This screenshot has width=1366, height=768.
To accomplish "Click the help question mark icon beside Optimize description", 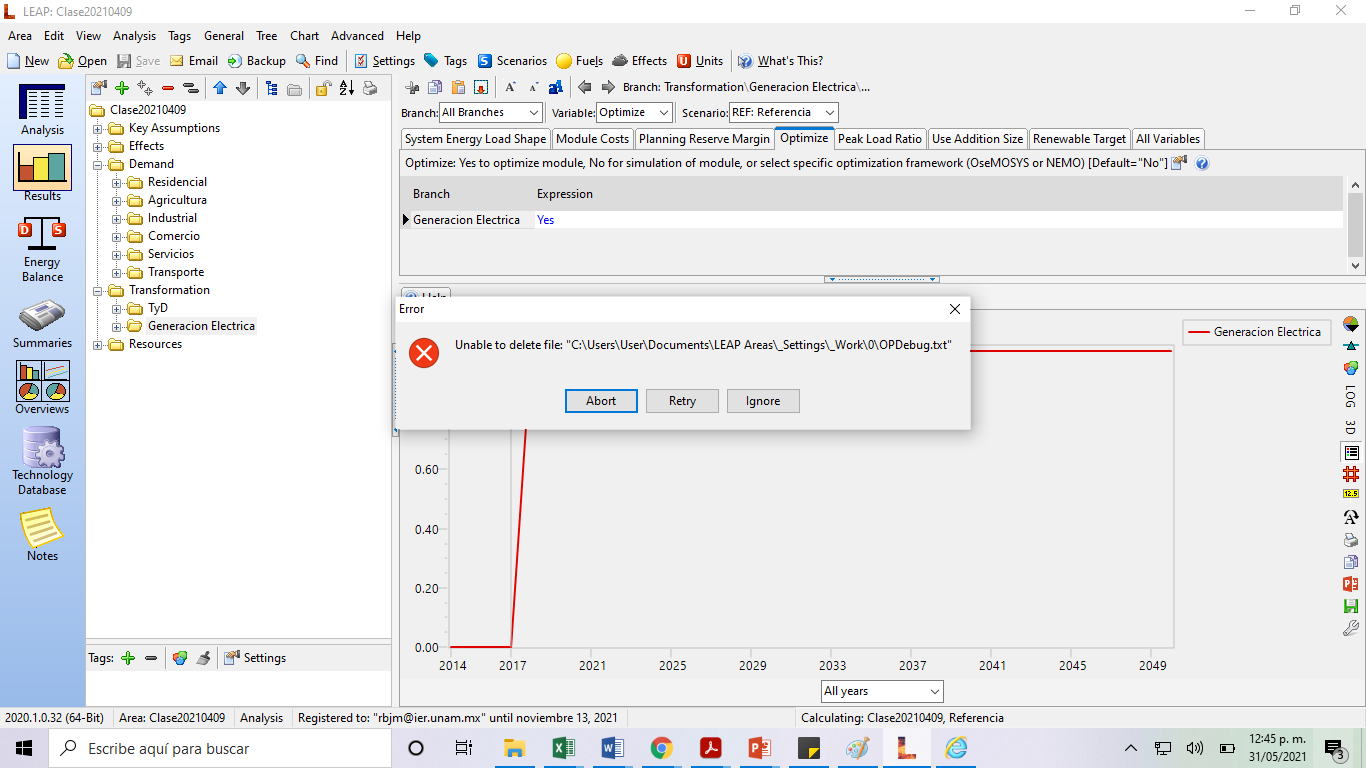I will 1202,163.
